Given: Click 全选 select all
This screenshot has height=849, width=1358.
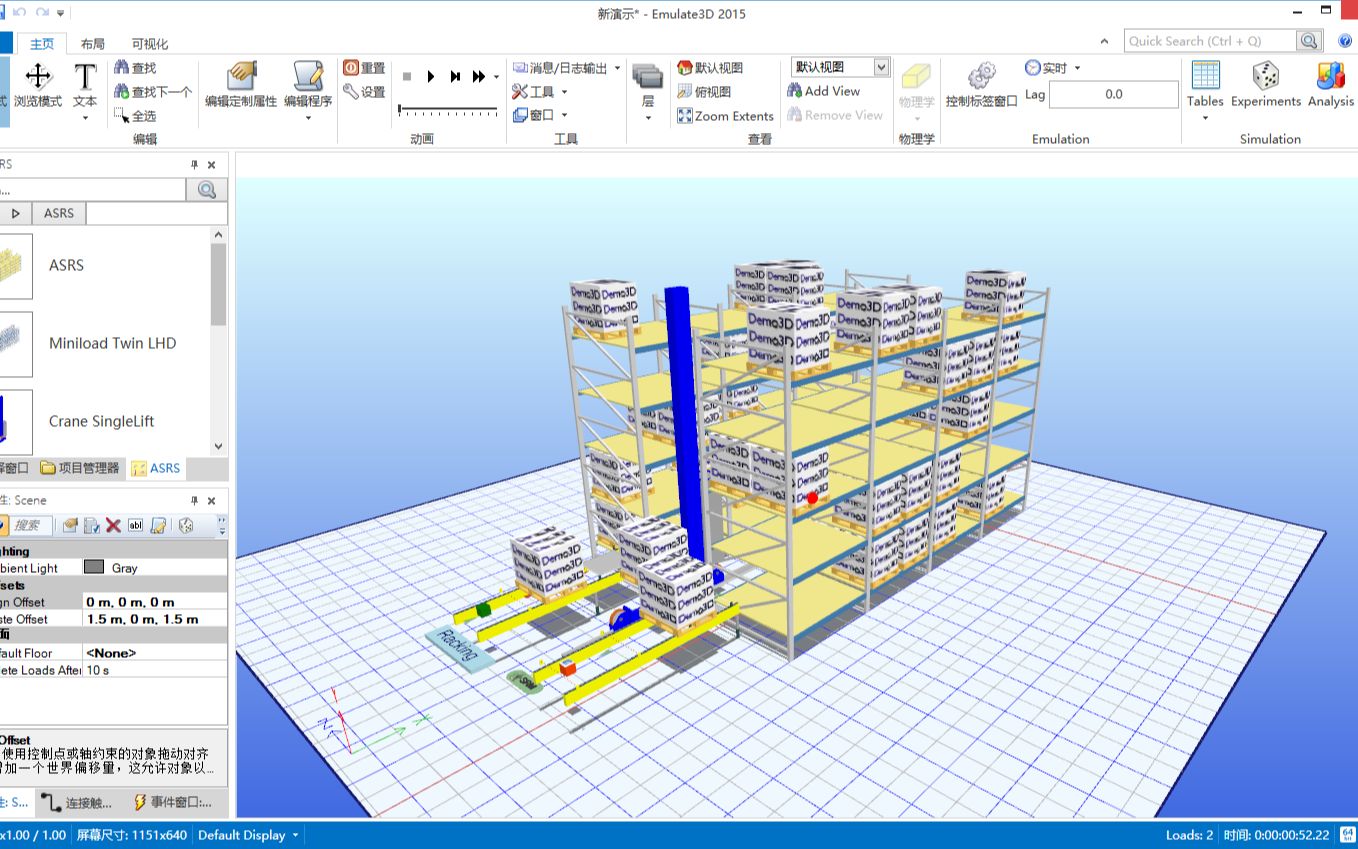Looking at the screenshot, I should pyautogui.click(x=135, y=116).
